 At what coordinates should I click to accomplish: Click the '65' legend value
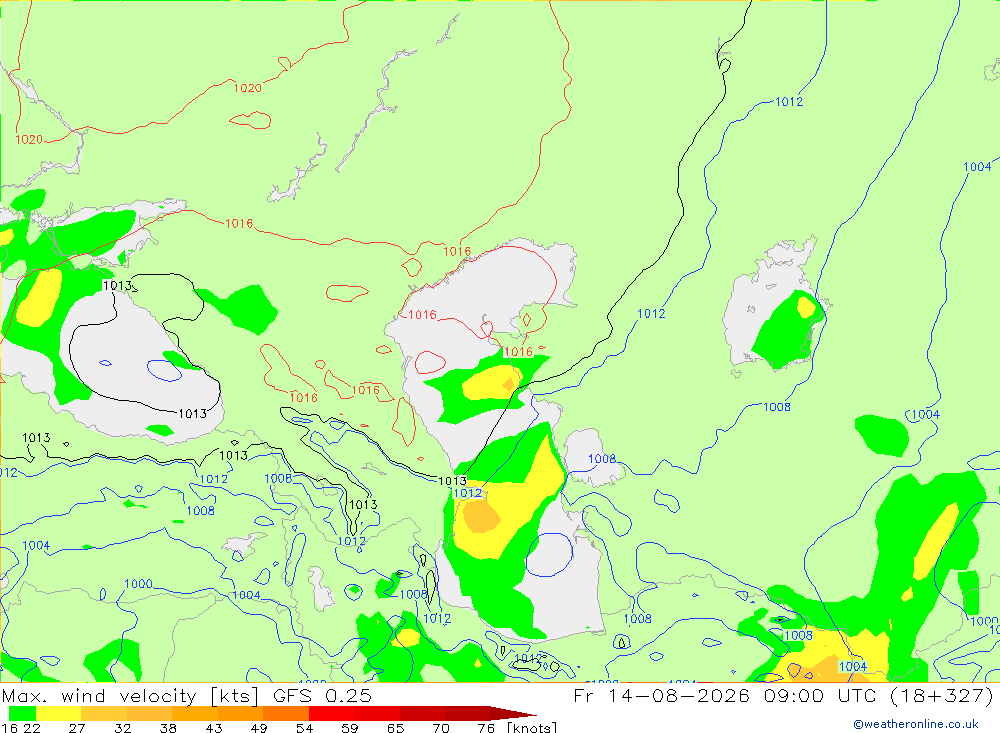click(395, 728)
